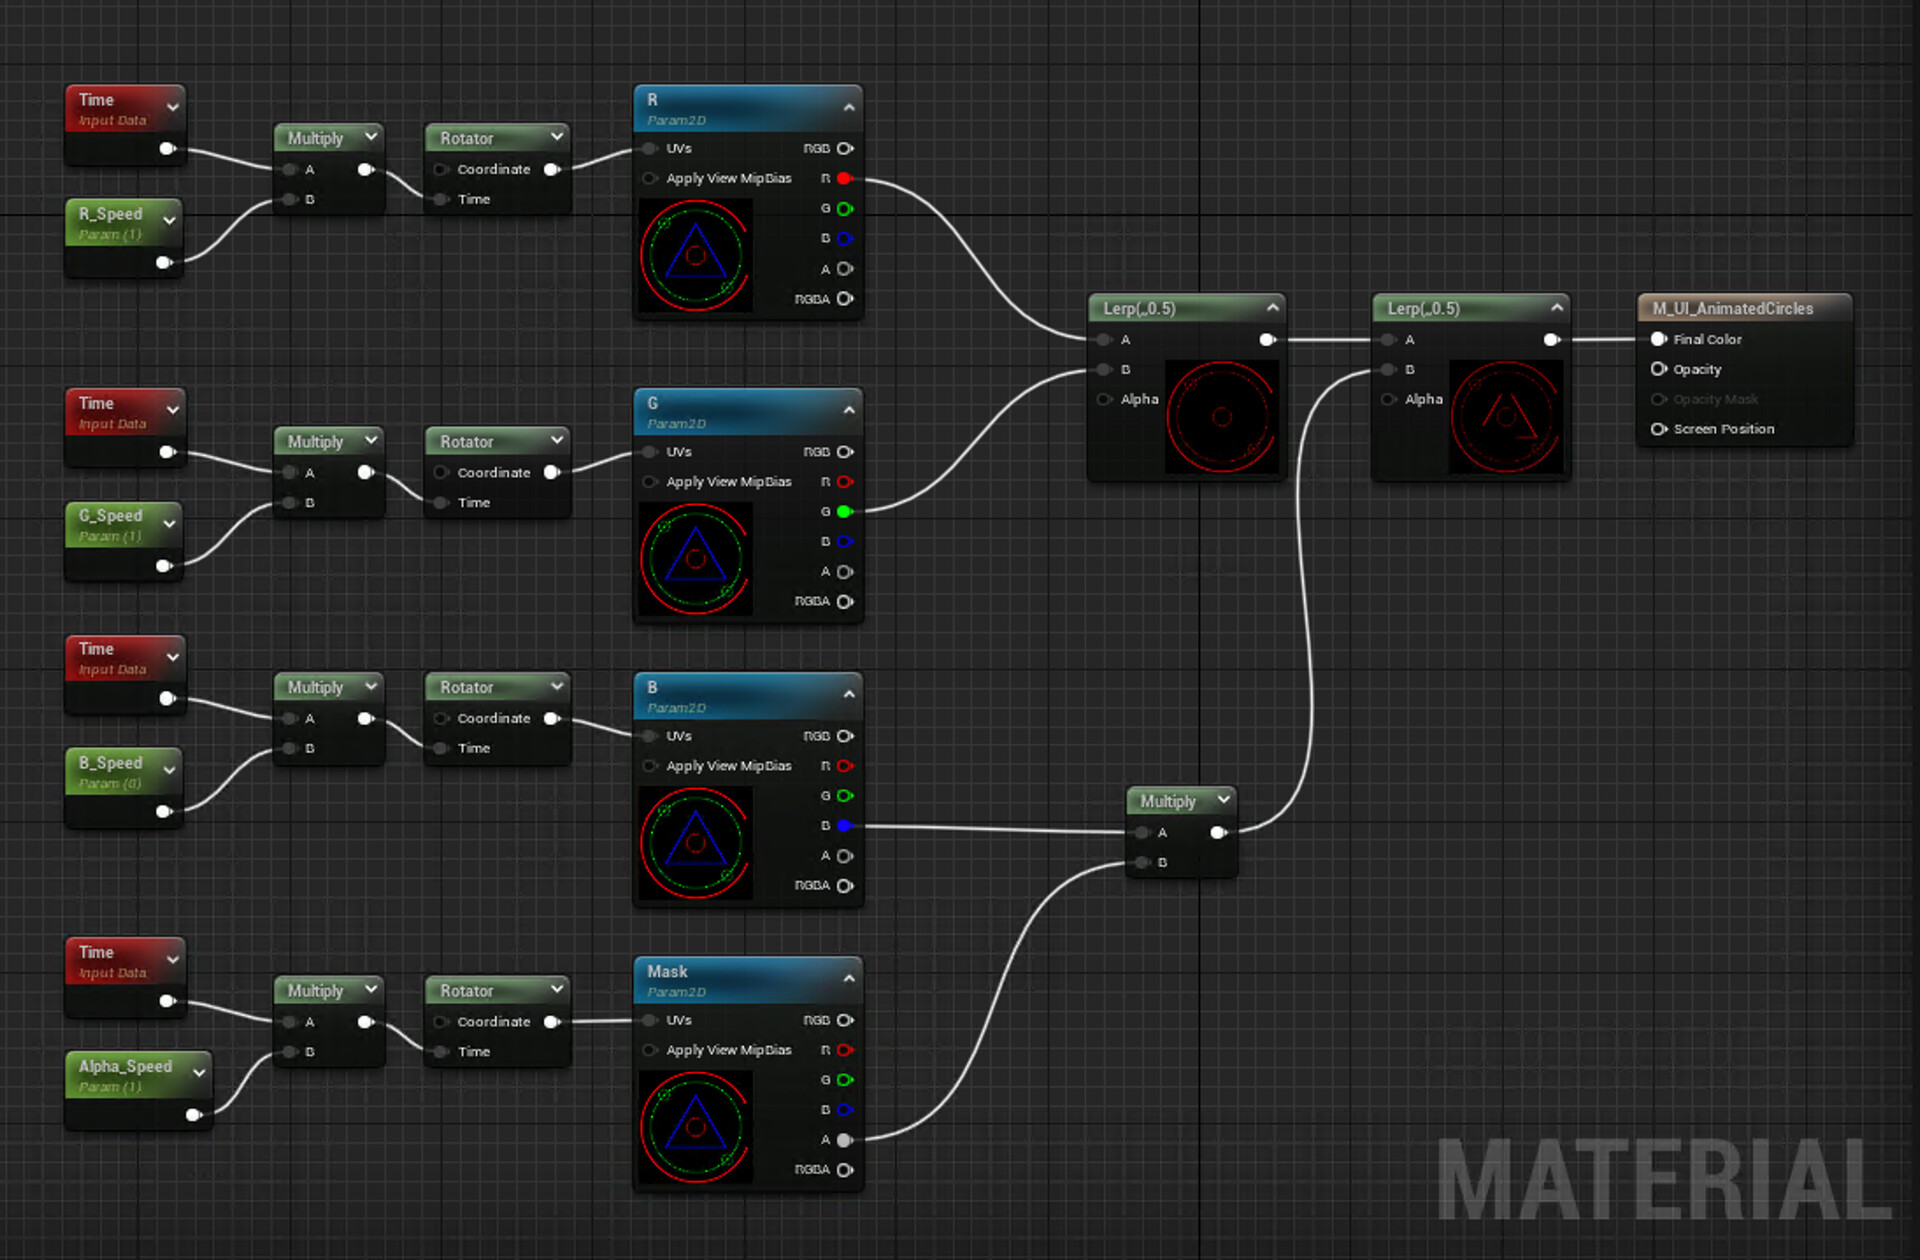Viewport: 1920px width, 1260px height.
Task: Click Alpha input pin on first Lerp node
Action: point(1104,399)
